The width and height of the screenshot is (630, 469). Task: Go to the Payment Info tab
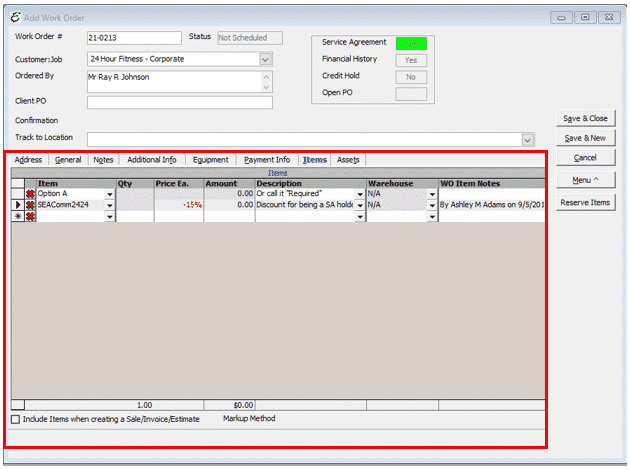click(267, 160)
